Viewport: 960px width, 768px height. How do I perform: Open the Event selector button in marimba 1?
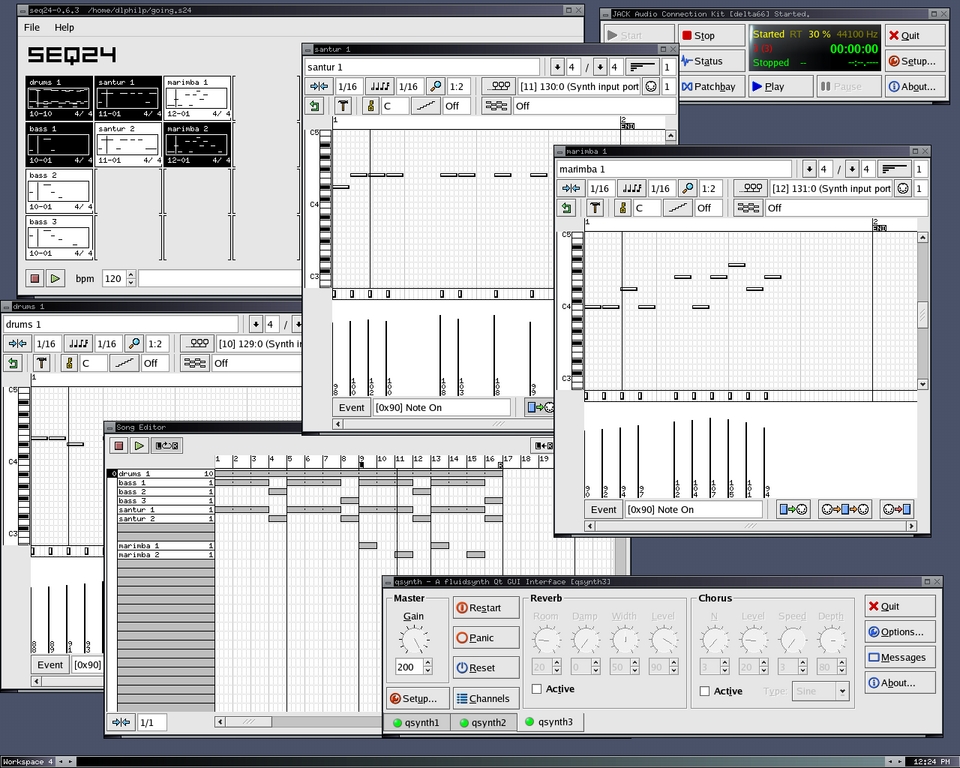click(603, 509)
